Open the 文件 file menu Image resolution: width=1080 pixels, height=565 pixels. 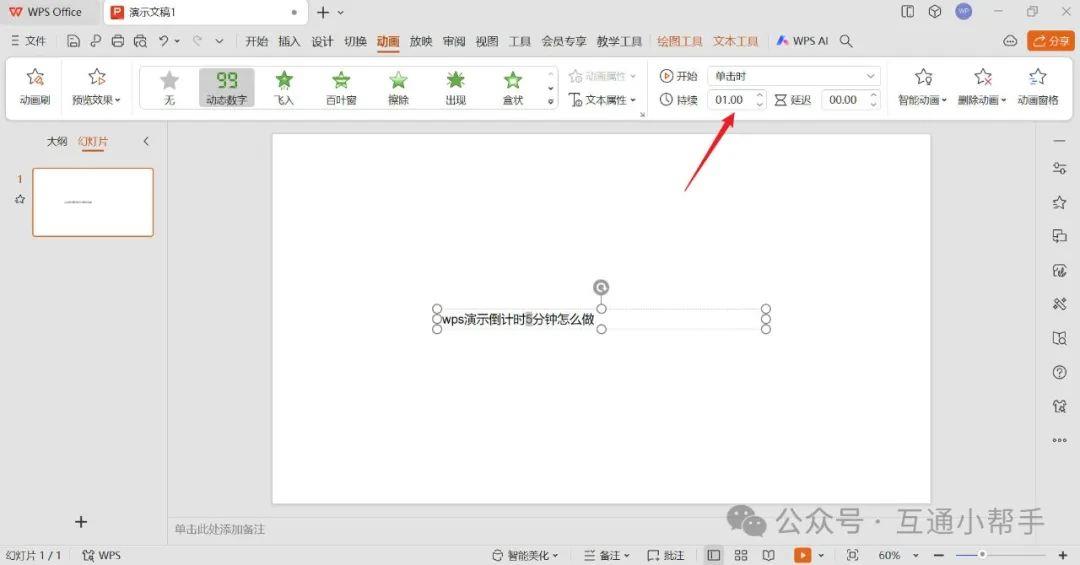click(28, 41)
